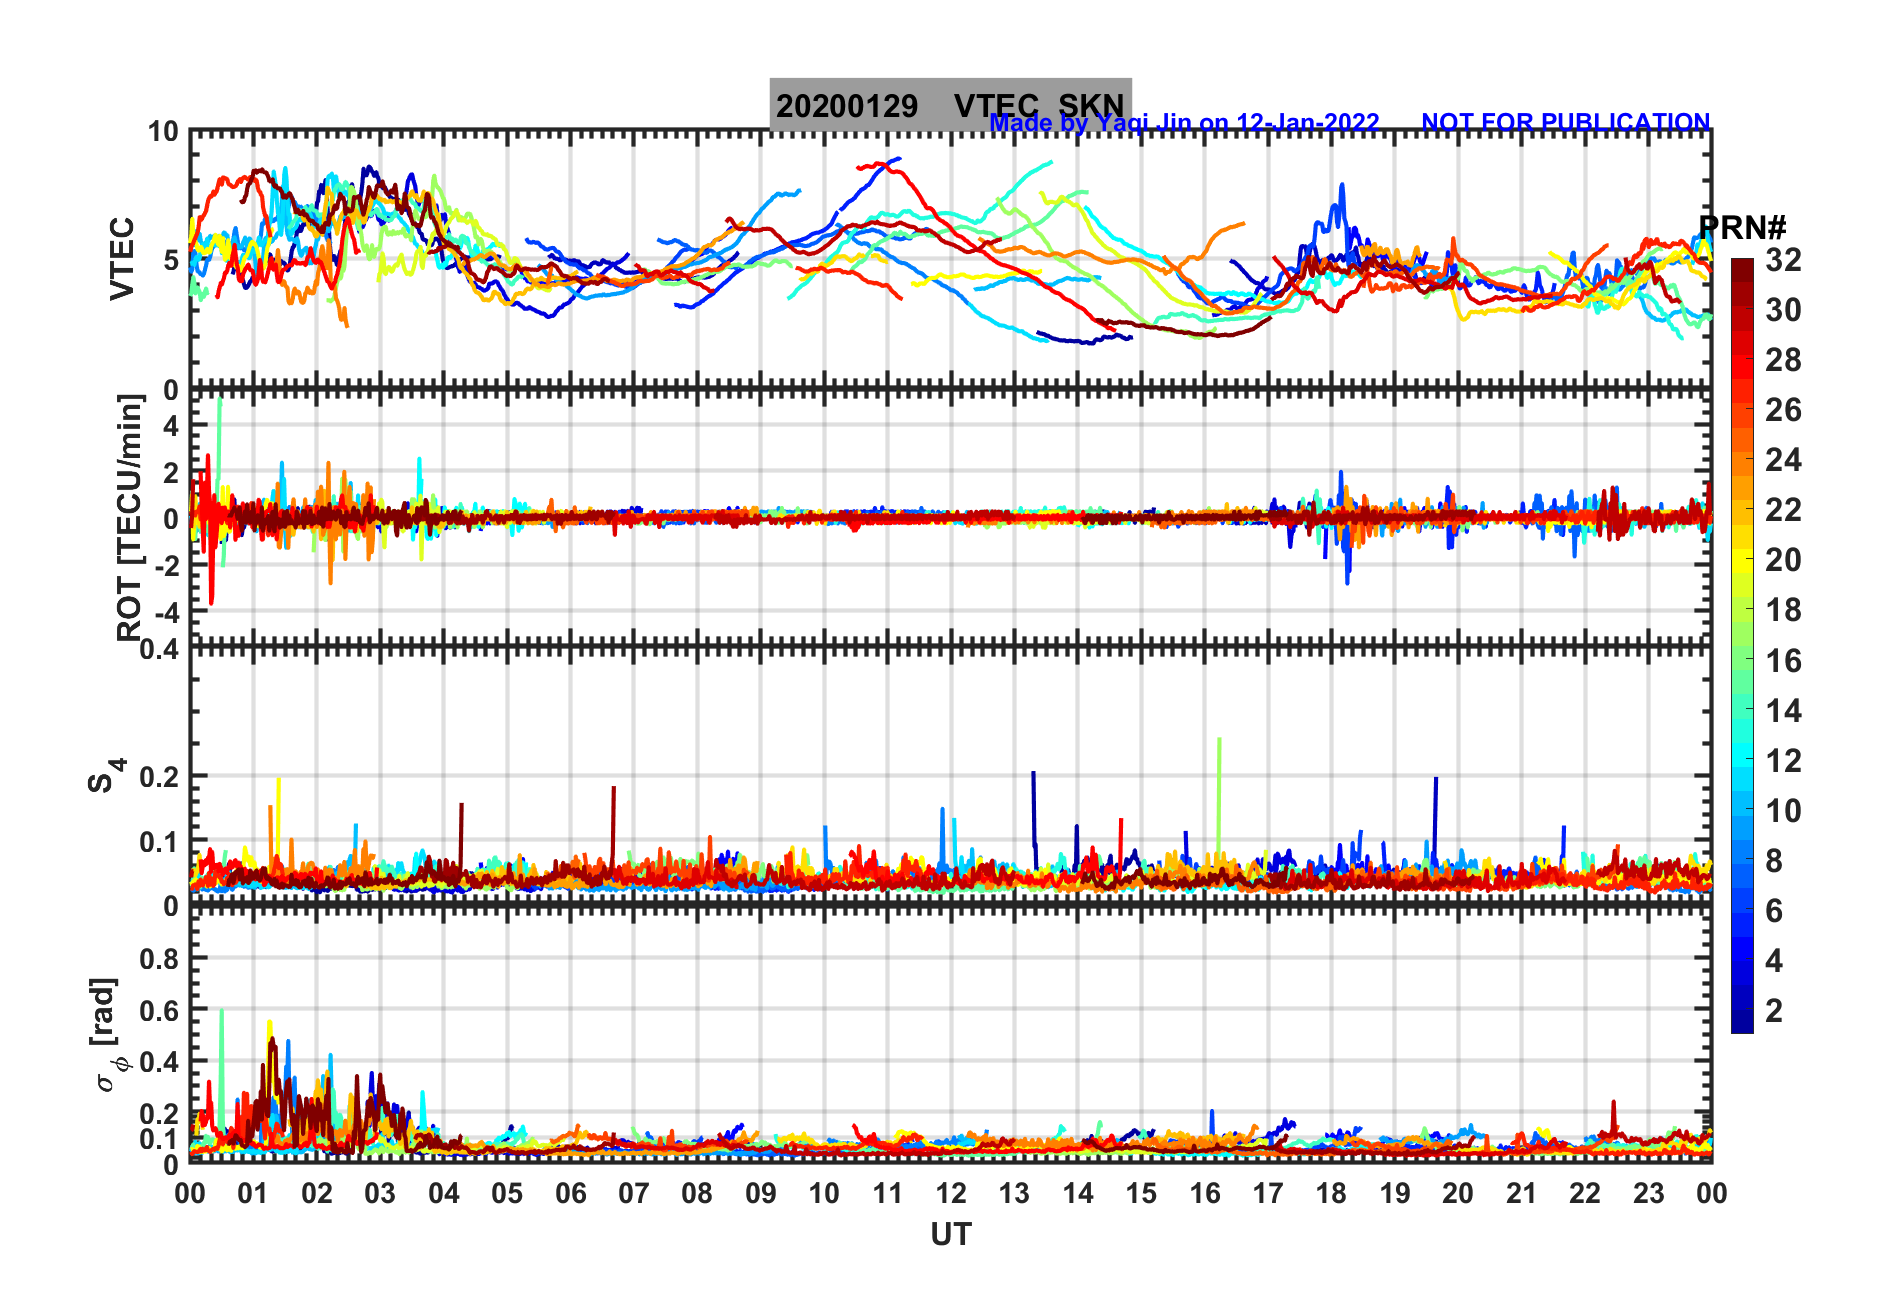Click the 'ROT [TECU/min]' y-axis label
The width and height of the screenshot is (1902, 1292).
point(130,517)
